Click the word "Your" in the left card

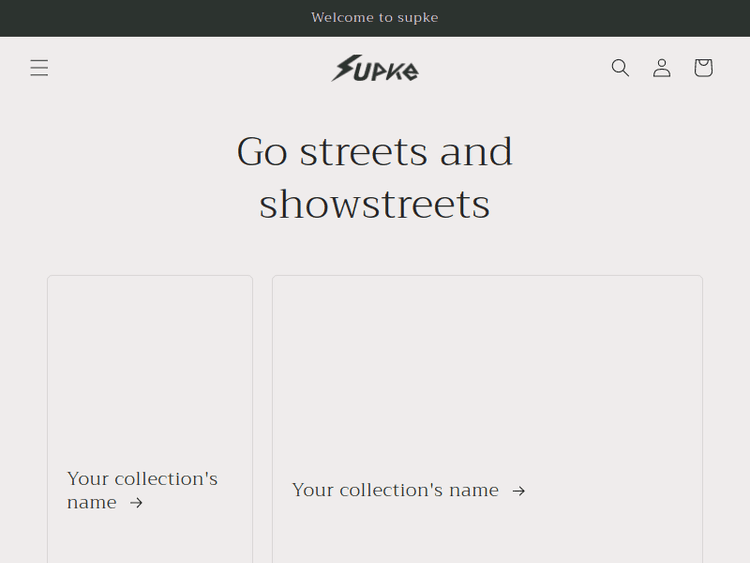coord(88,479)
